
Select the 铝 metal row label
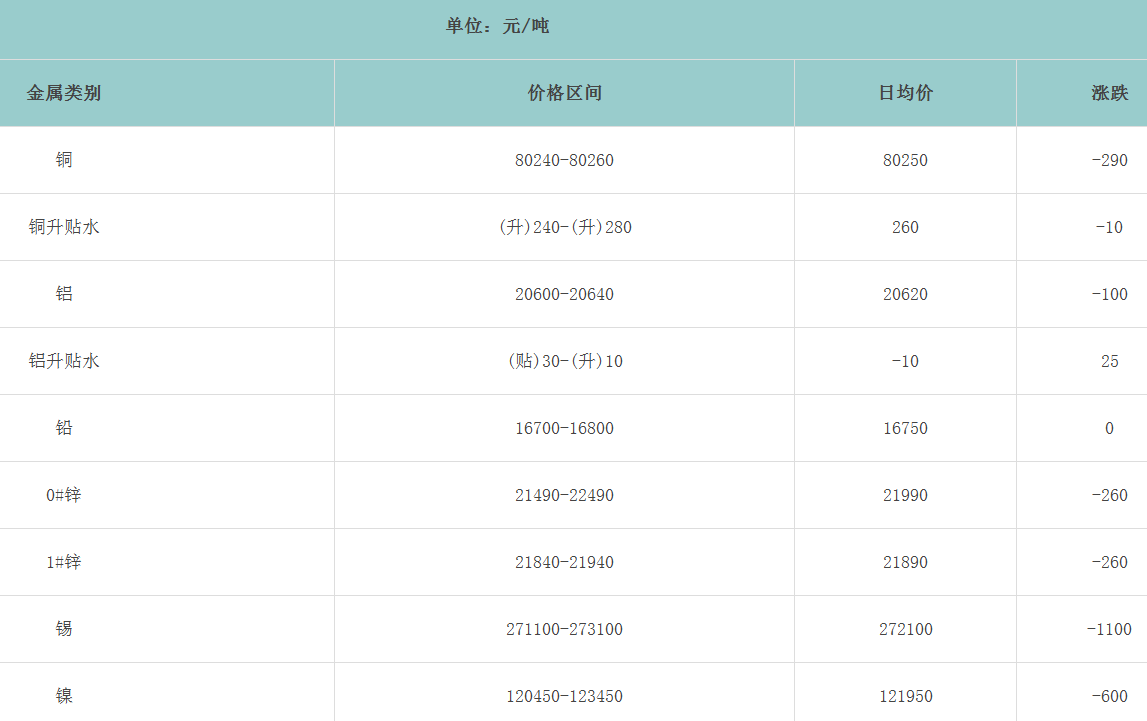click(64, 294)
